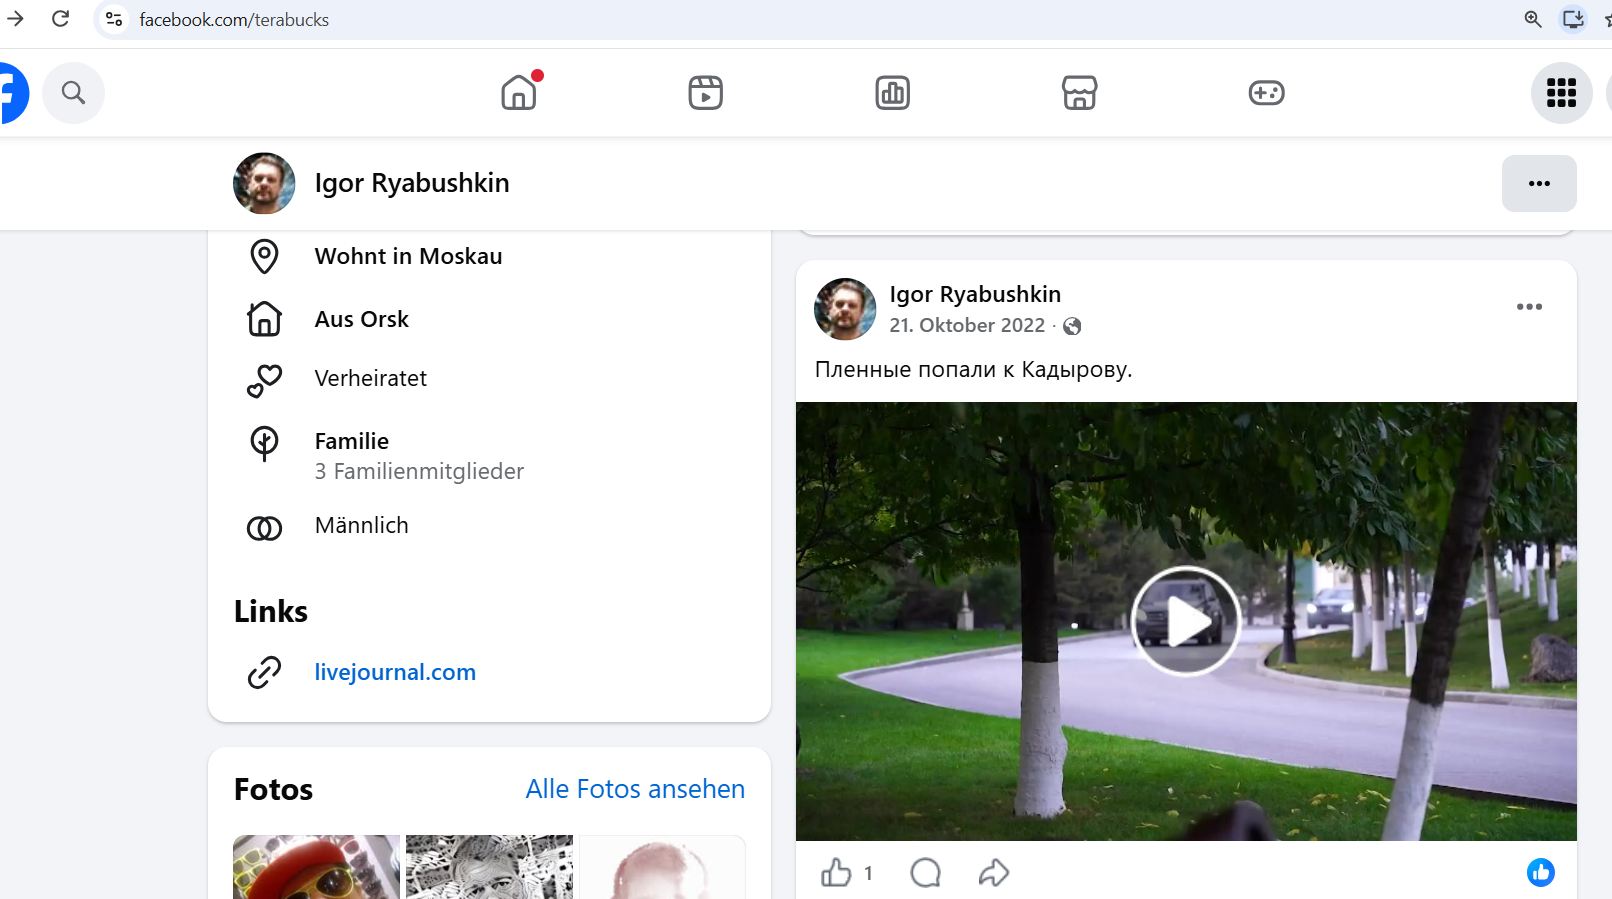Click 'Familie' label
The image size is (1612, 899).
point(352,441)
